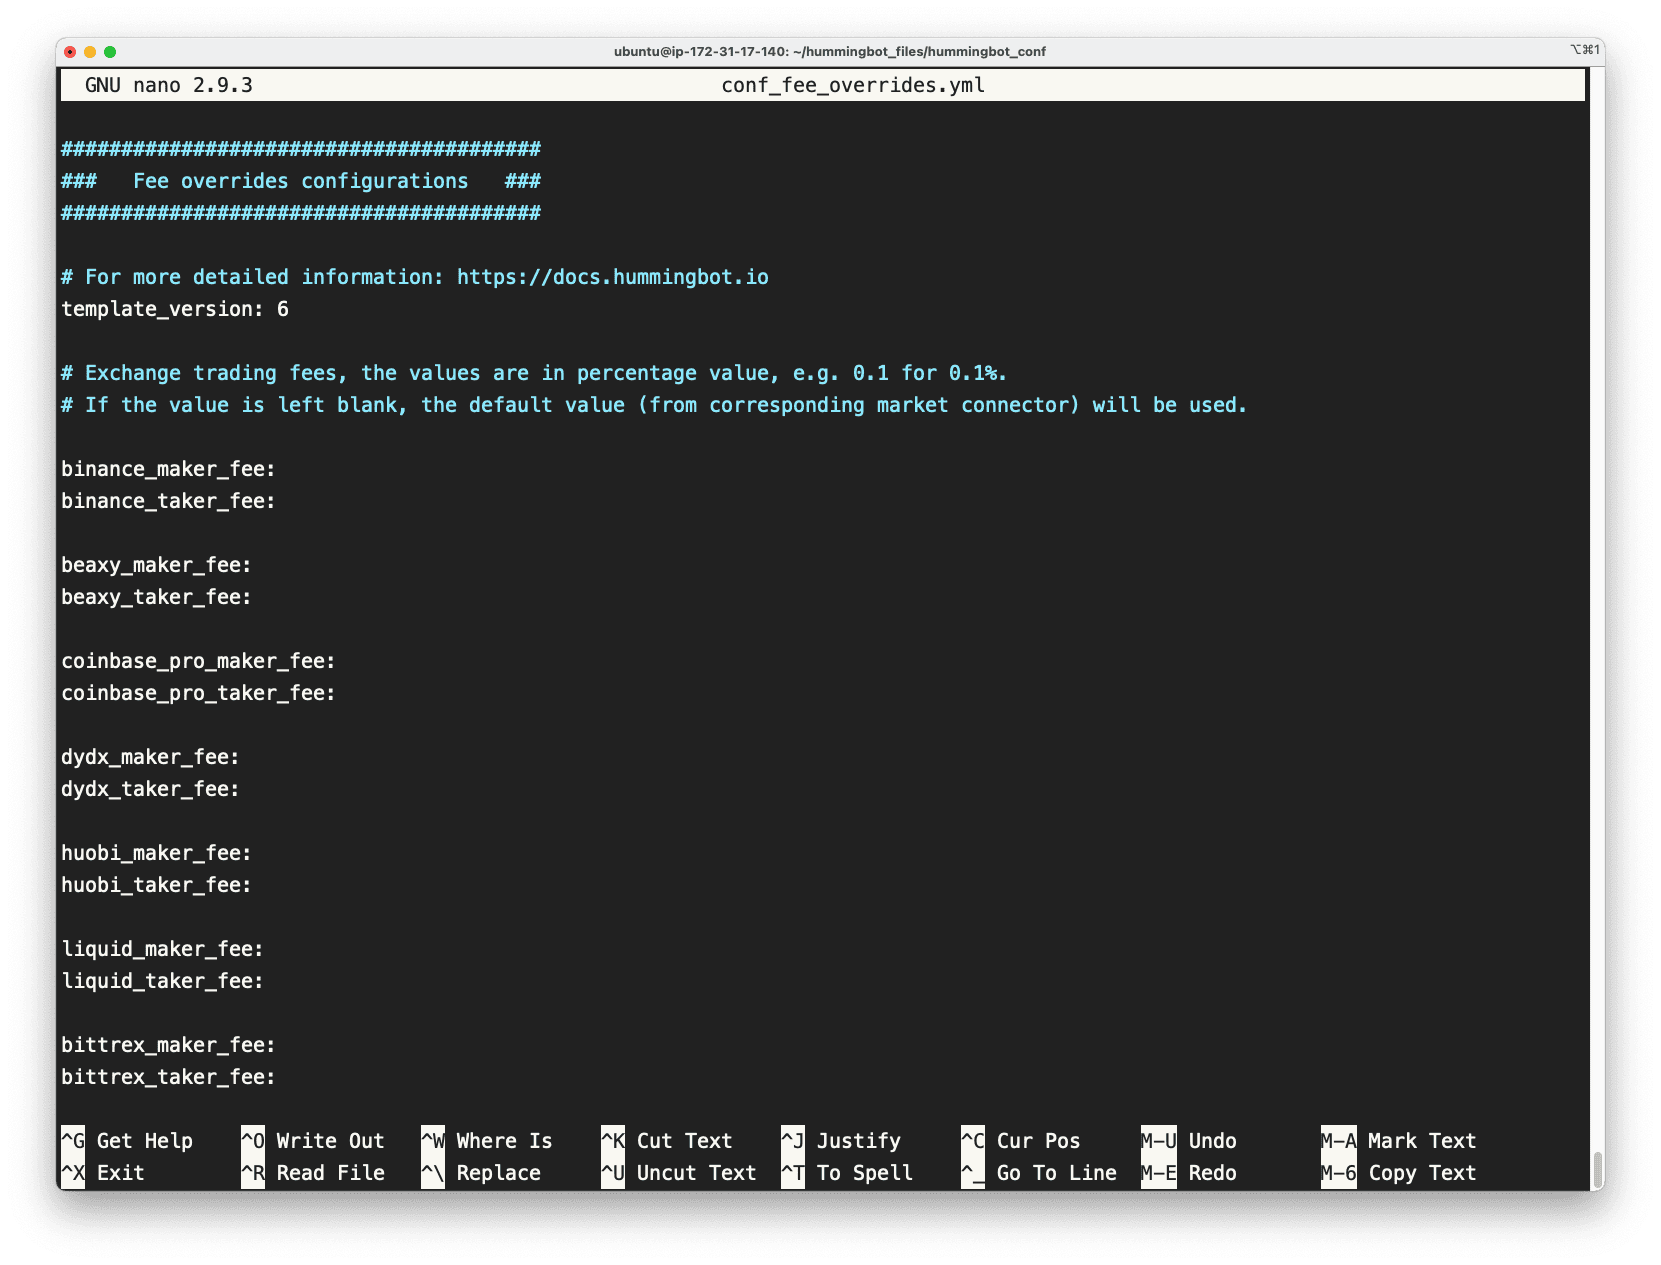
Task: Place cursor on binance_maker_fee line
Action: [x=168, y=469]
